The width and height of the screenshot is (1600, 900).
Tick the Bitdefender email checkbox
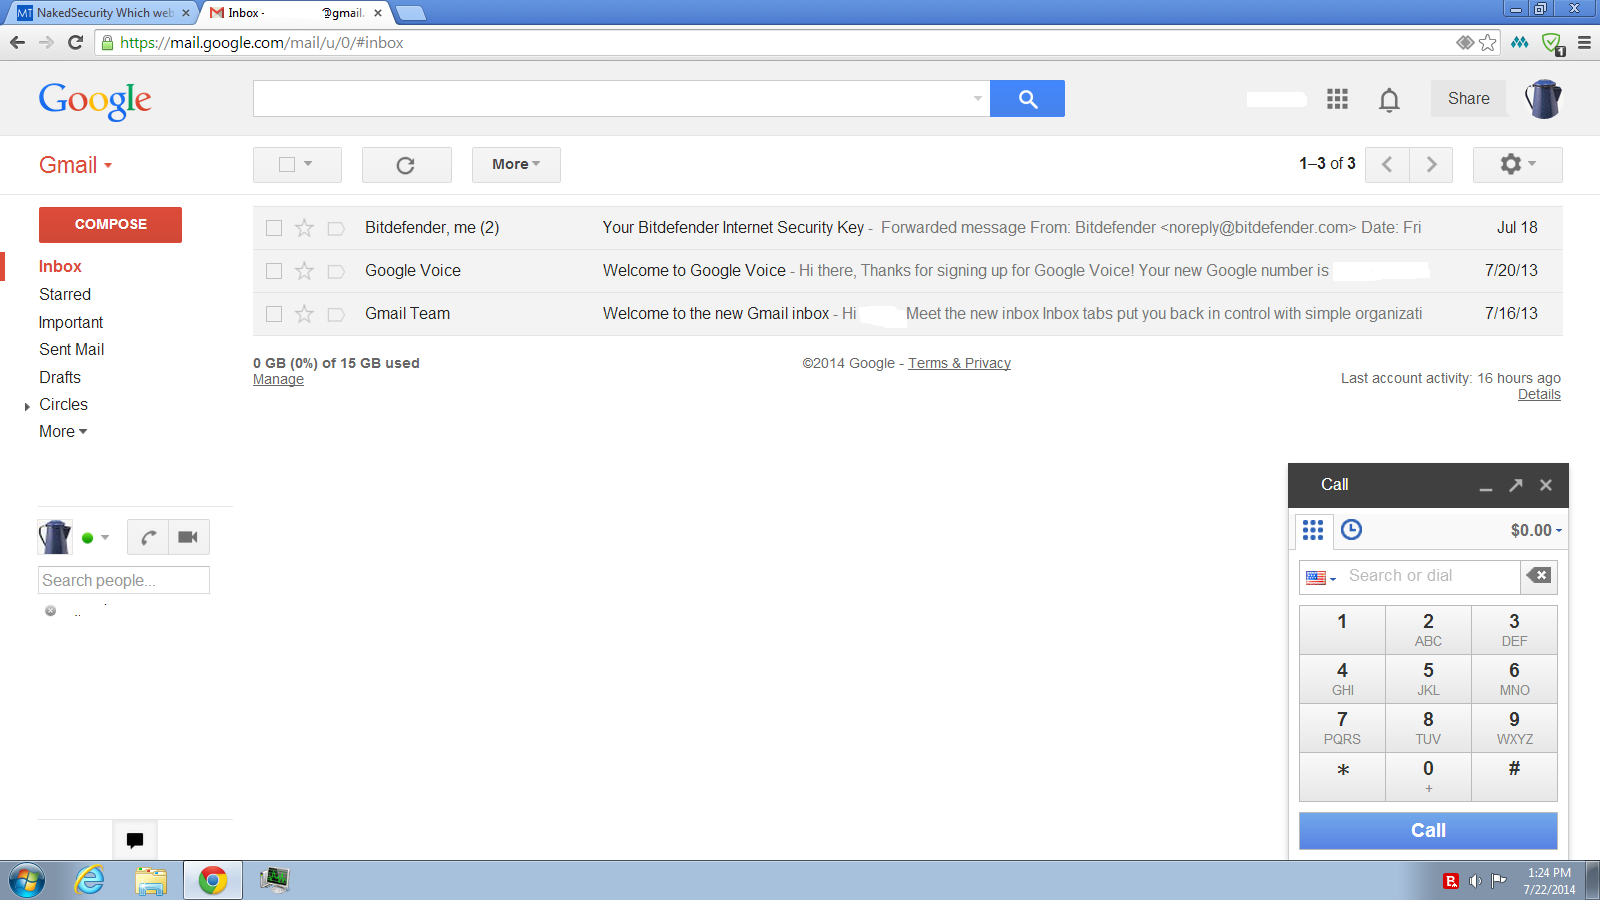[x=274, y=228]
